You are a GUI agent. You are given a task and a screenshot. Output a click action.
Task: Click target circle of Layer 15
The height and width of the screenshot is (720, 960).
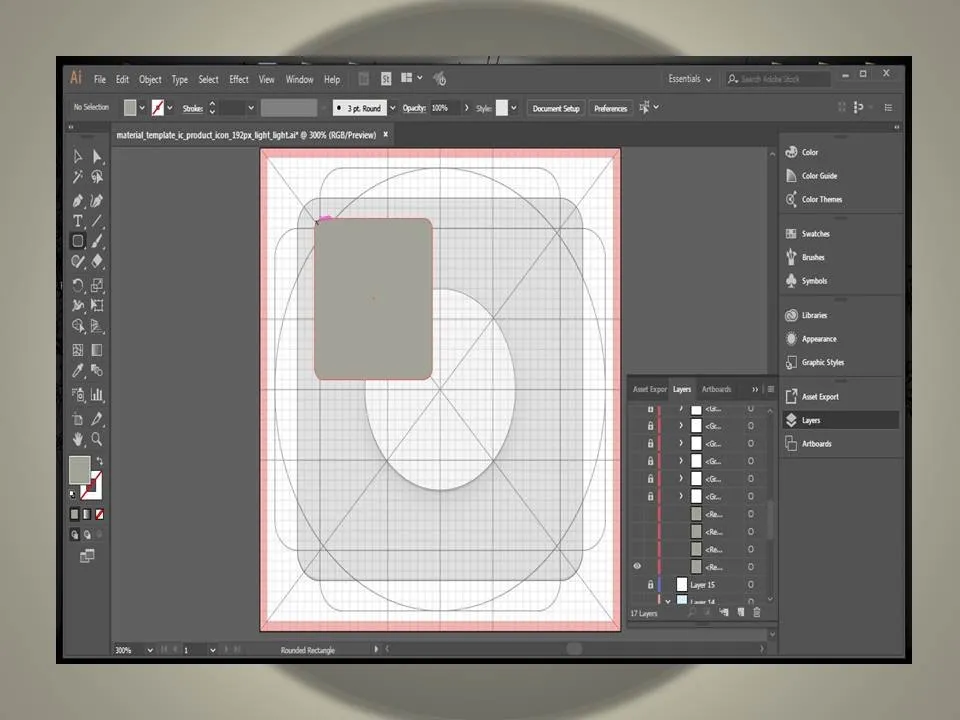751,585
